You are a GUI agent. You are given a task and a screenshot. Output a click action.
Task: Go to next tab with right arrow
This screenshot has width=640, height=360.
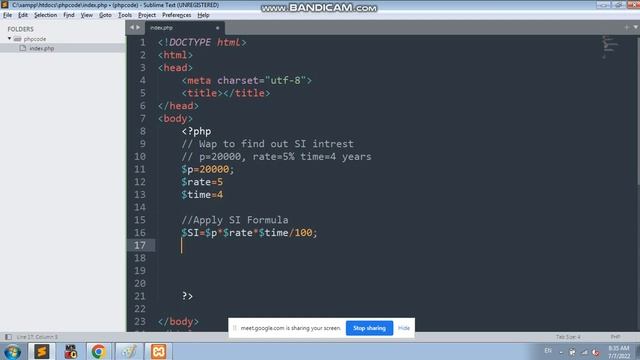point(138,28)
